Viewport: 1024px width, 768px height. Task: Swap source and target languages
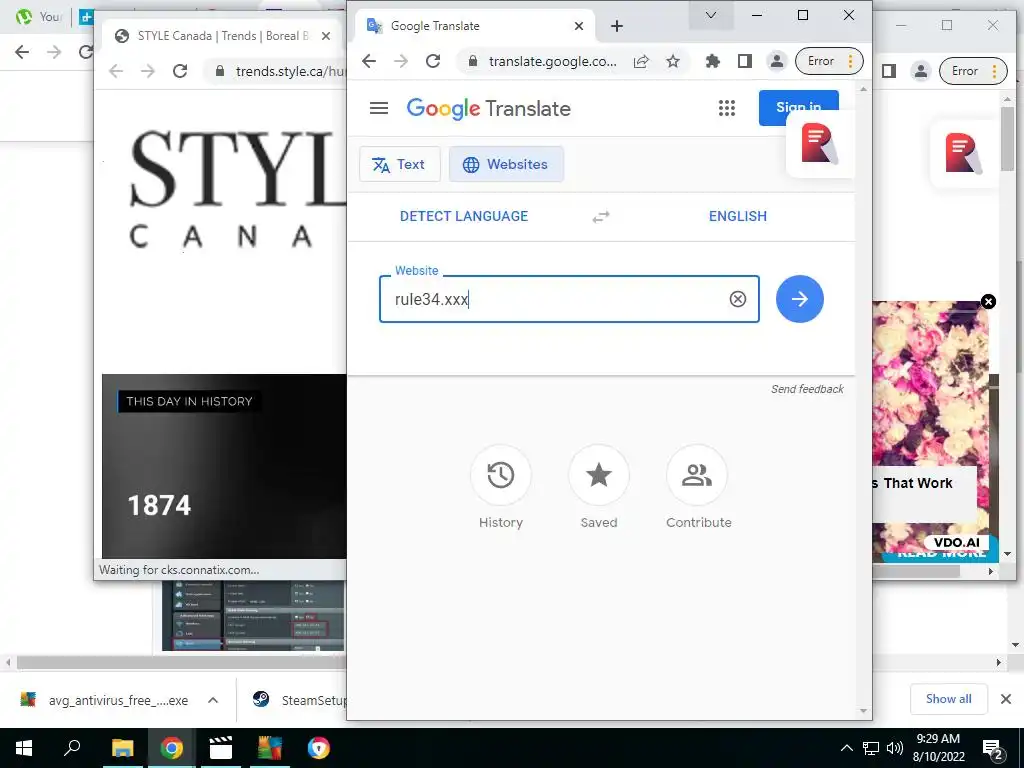(x=601, y=217)
